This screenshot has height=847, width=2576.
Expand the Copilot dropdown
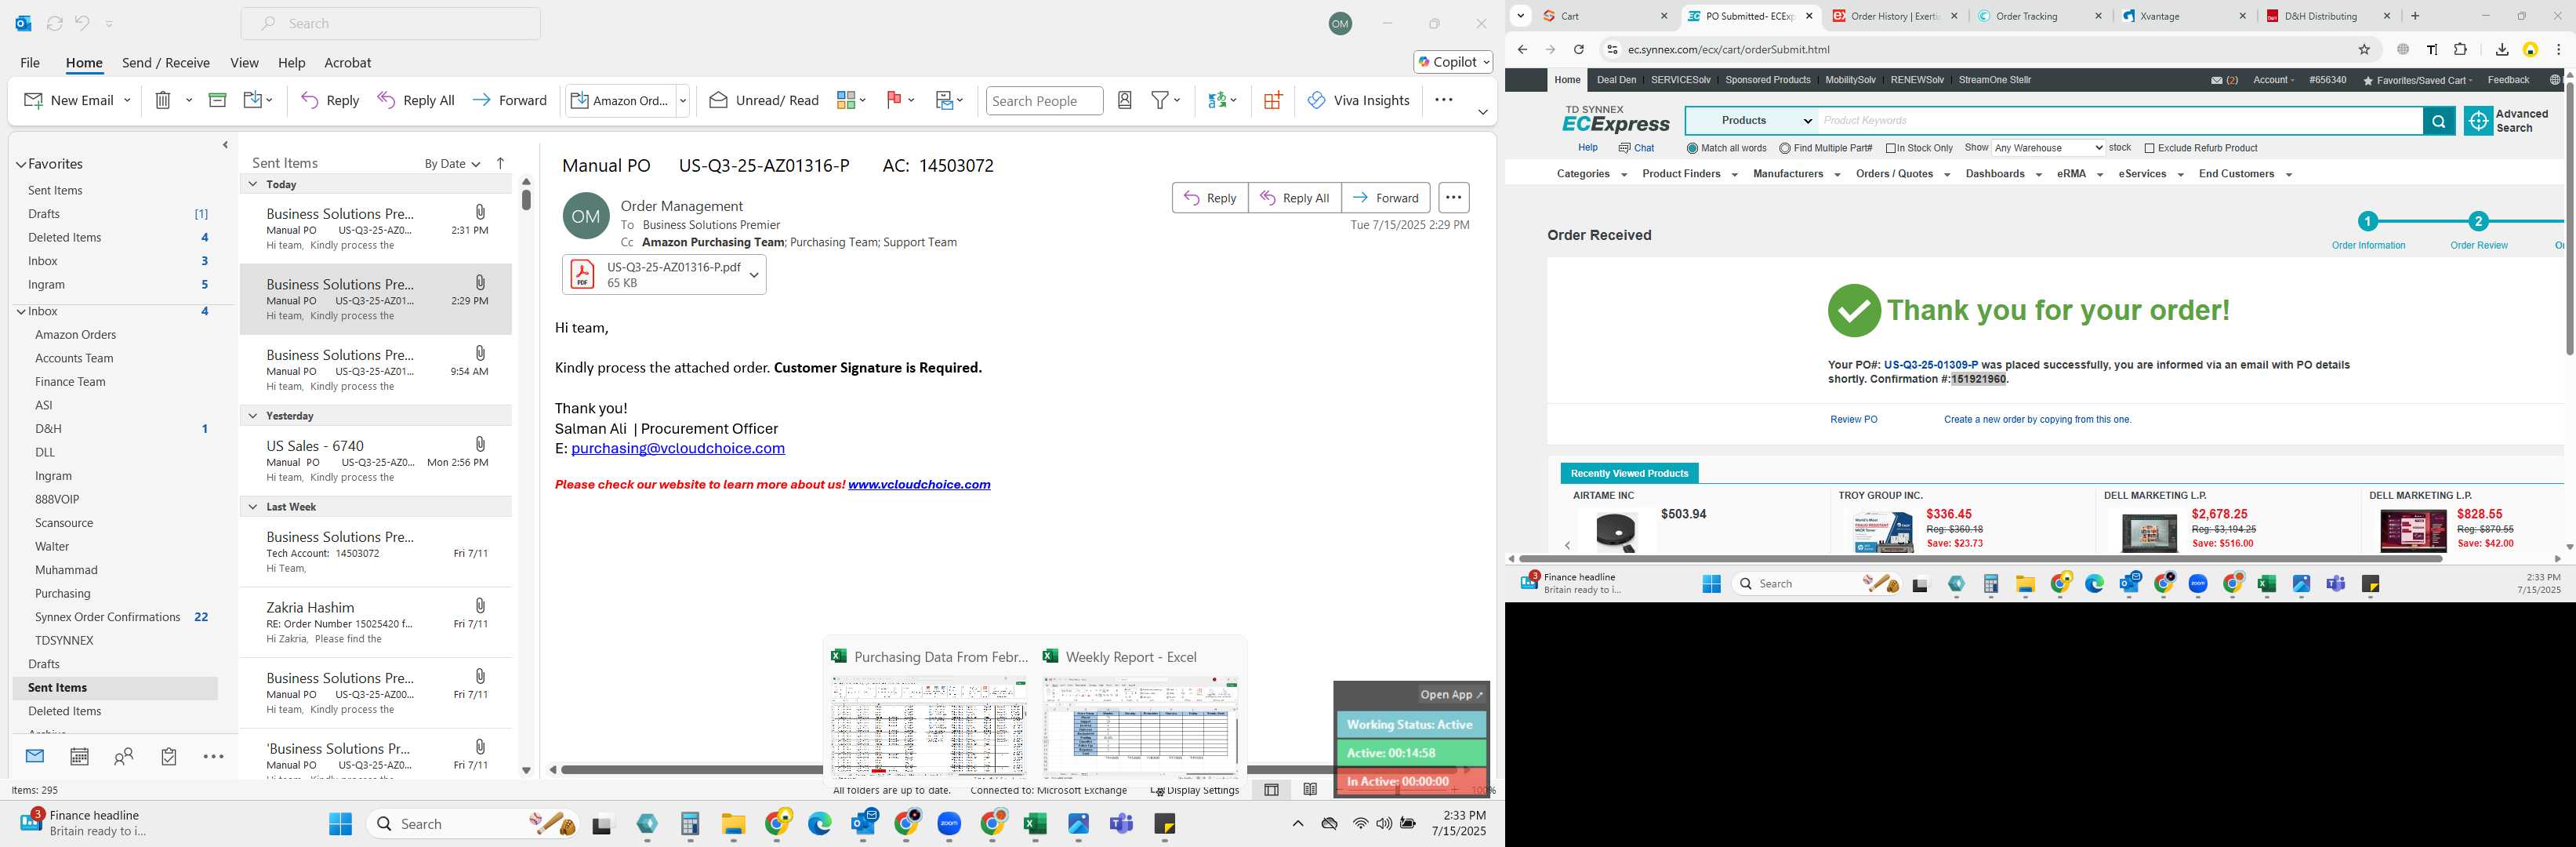[x=1486, y=62]
